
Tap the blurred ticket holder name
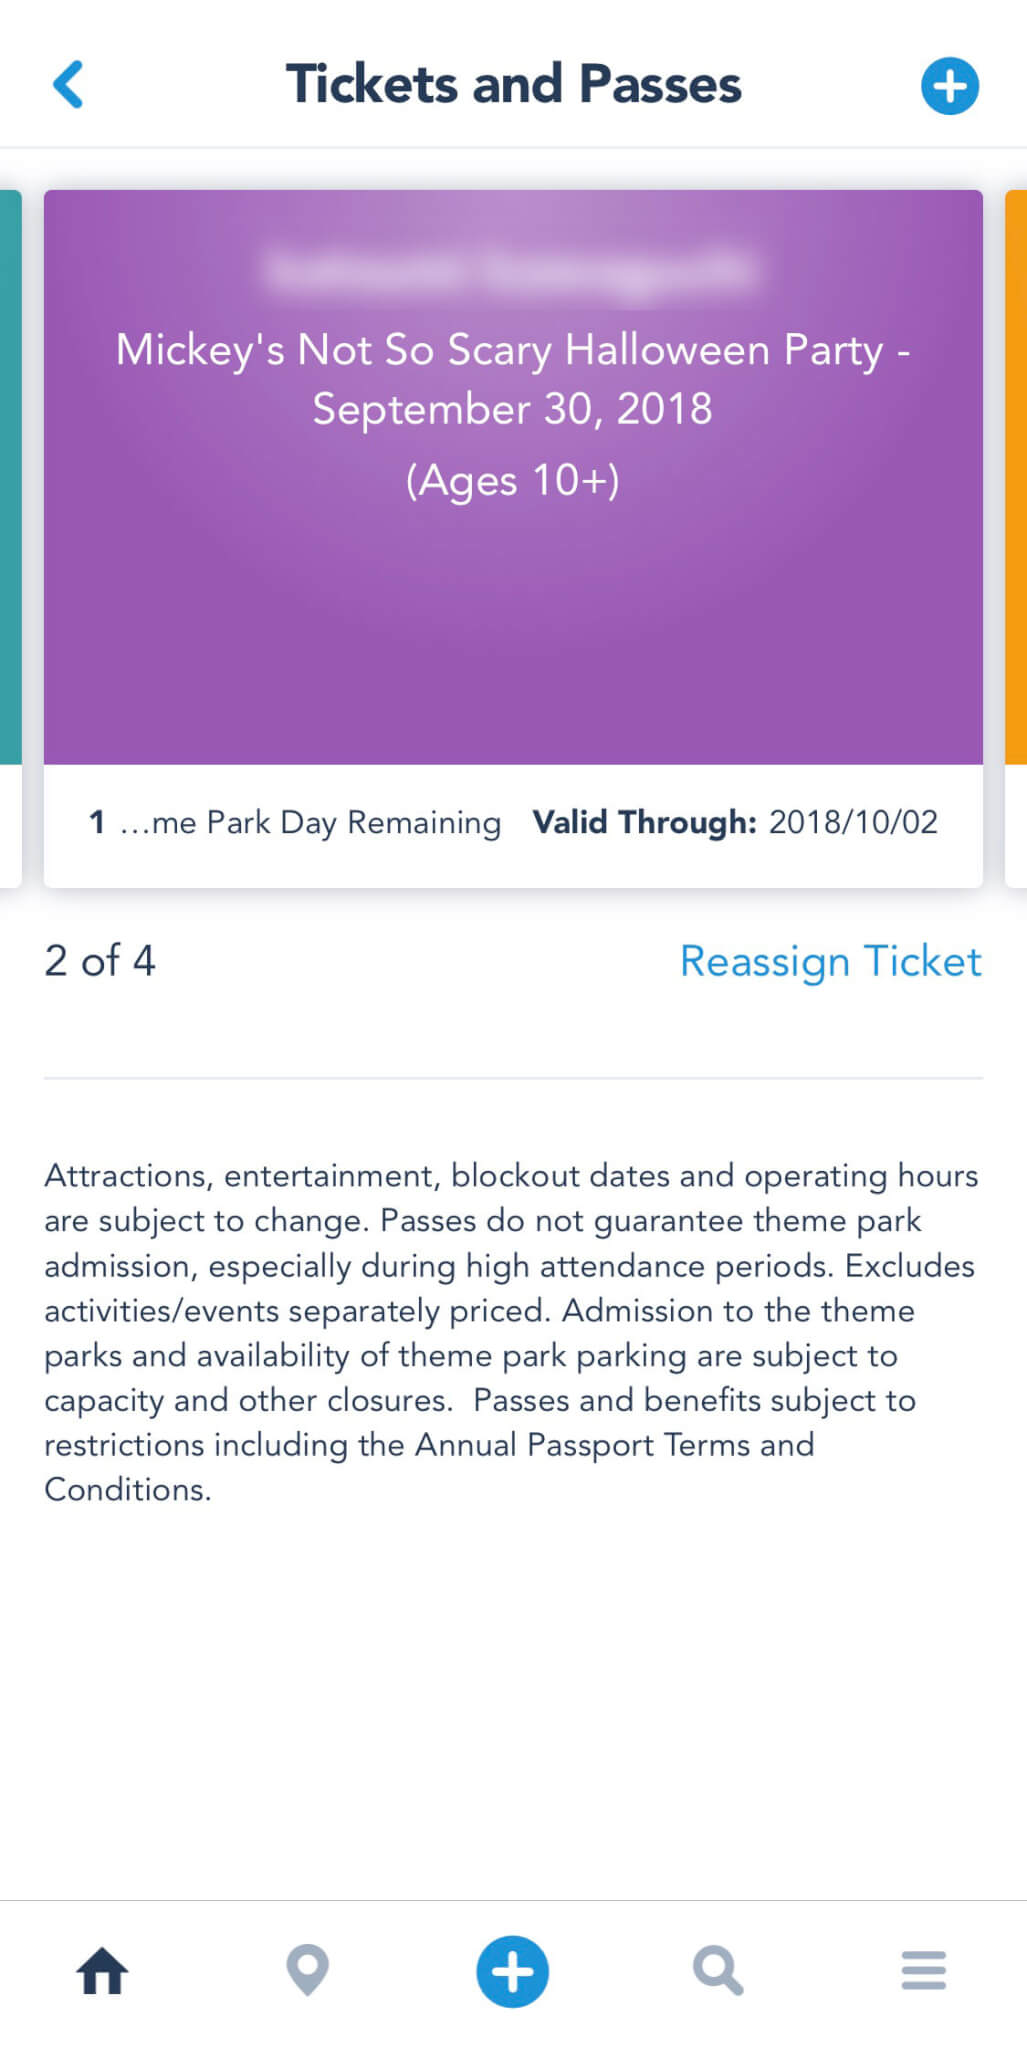click(512, 270)
